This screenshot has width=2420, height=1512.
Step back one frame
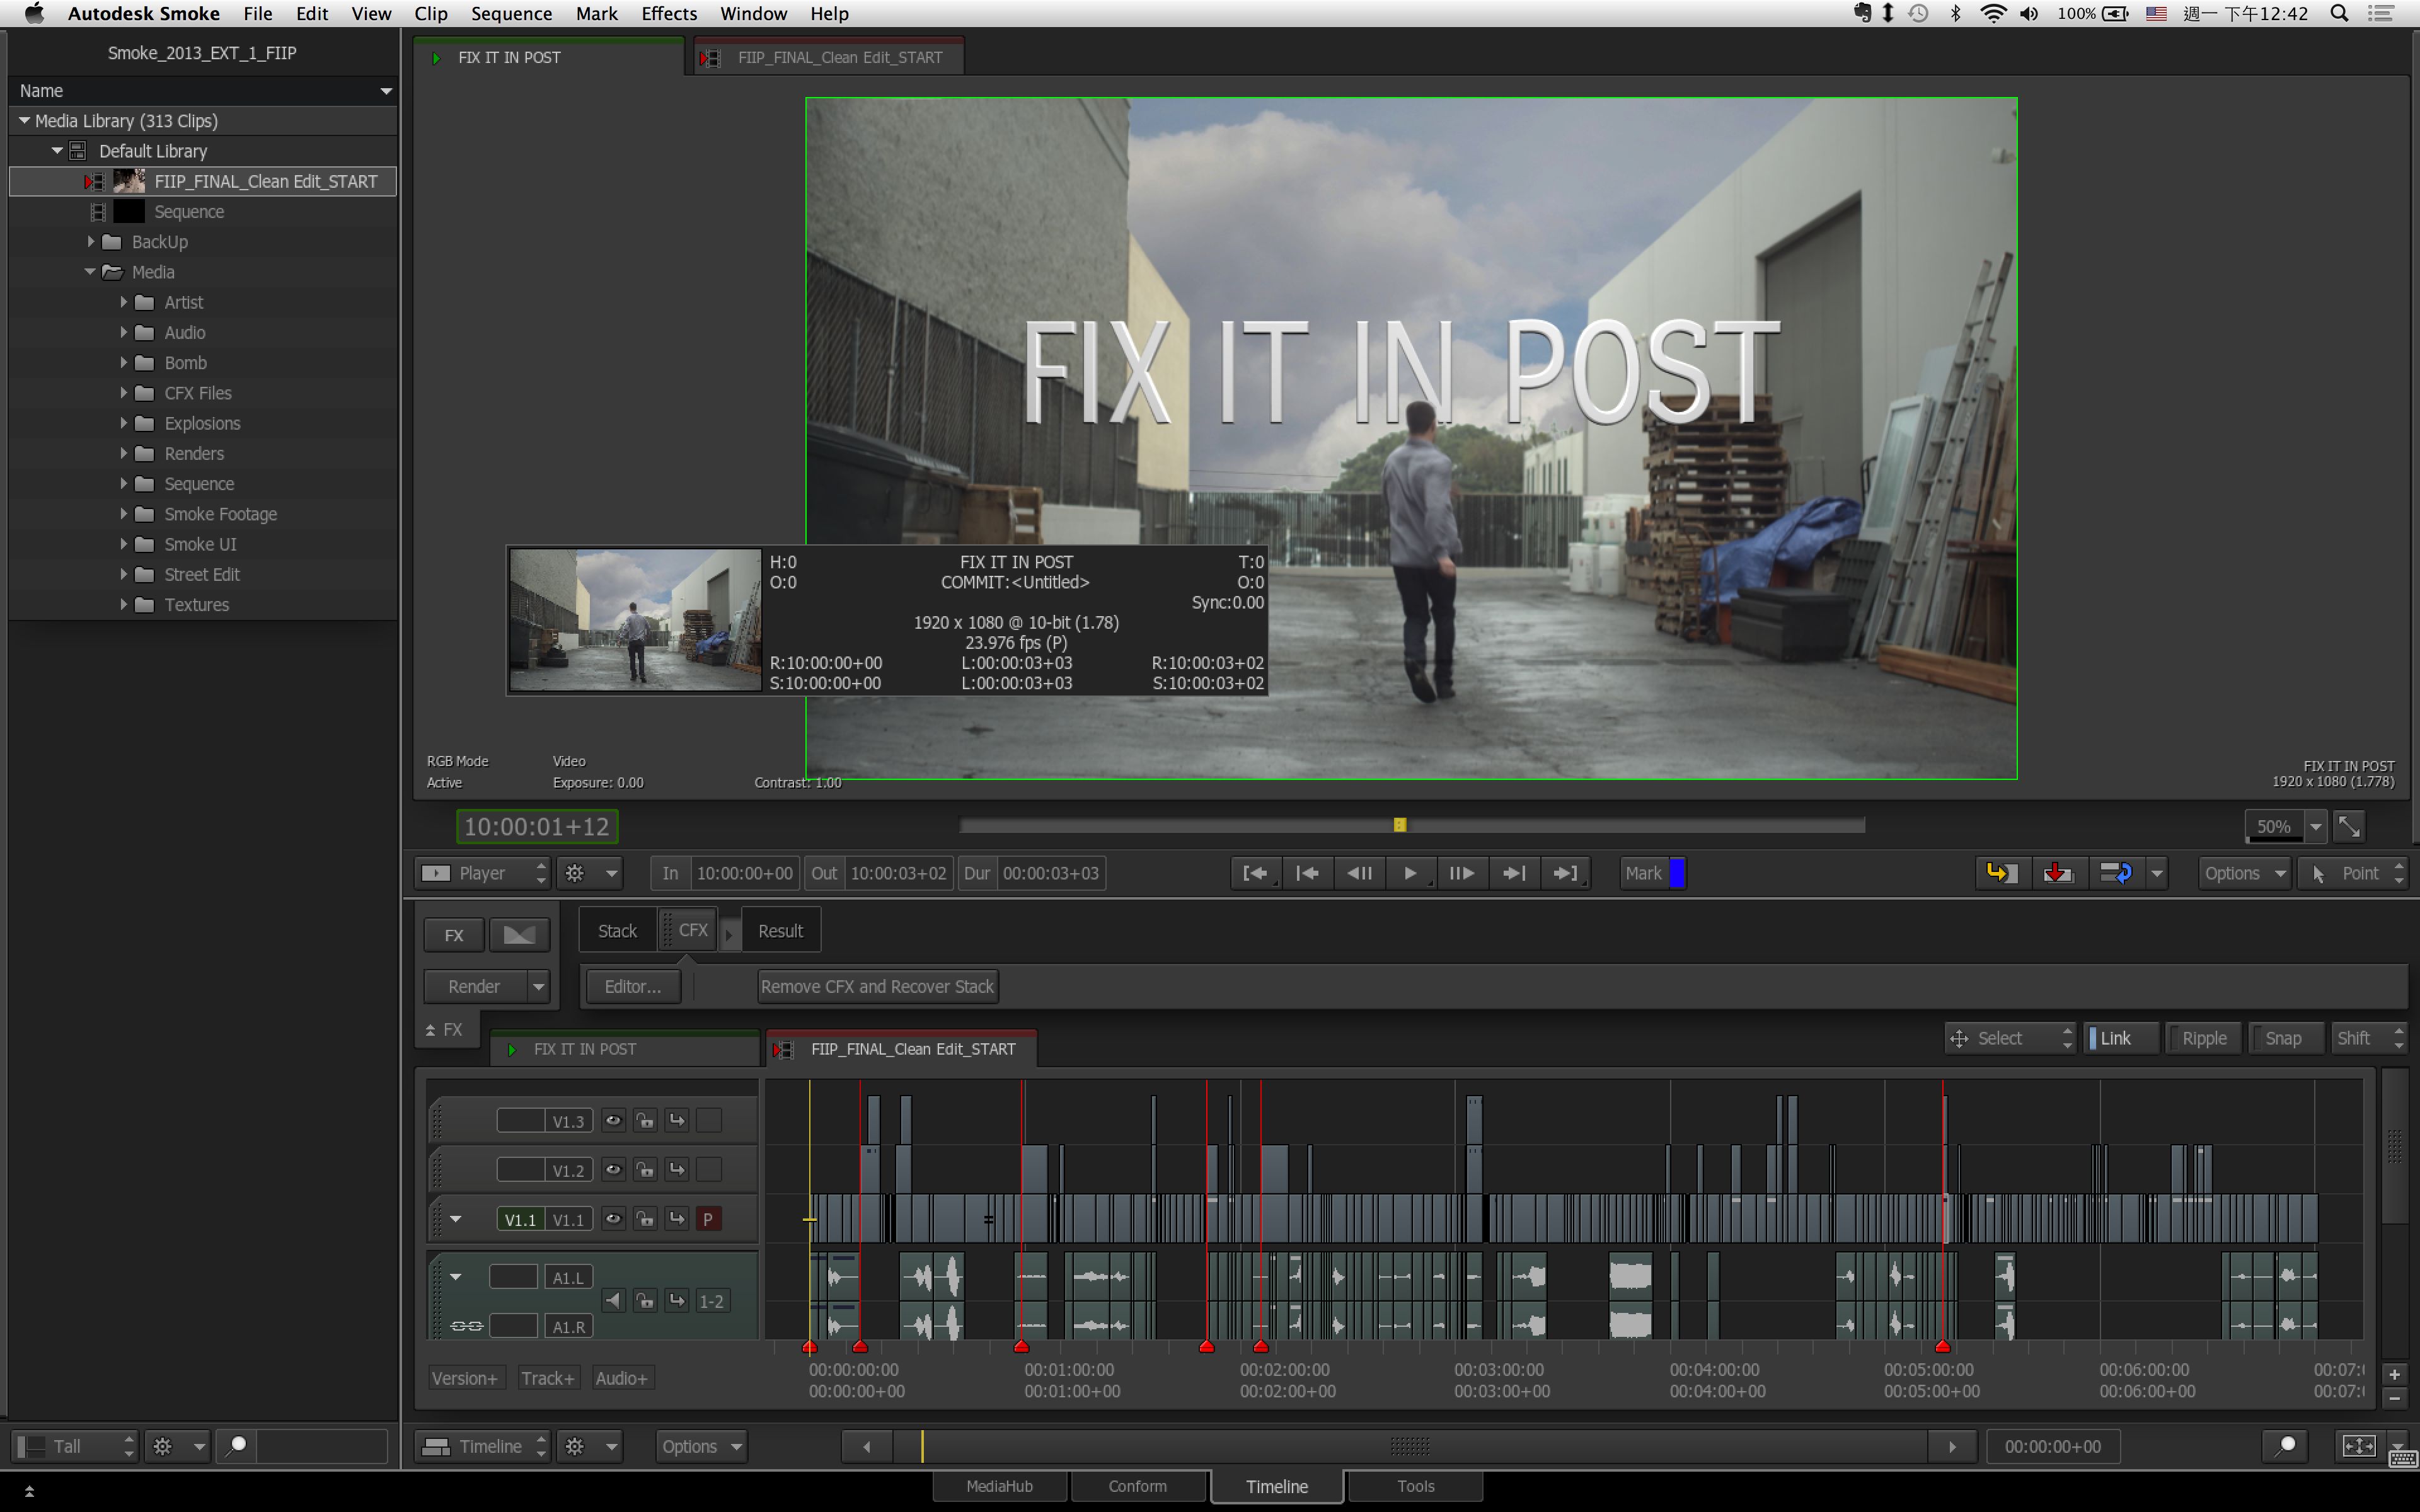(1359, 873)
